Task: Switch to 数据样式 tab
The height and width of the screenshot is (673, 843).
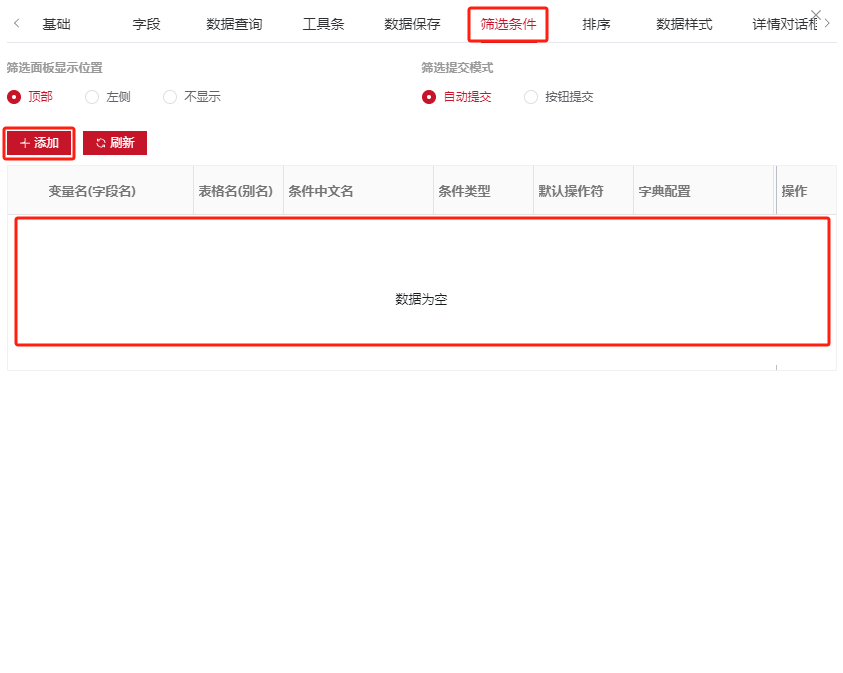Action: pos(684,24)
